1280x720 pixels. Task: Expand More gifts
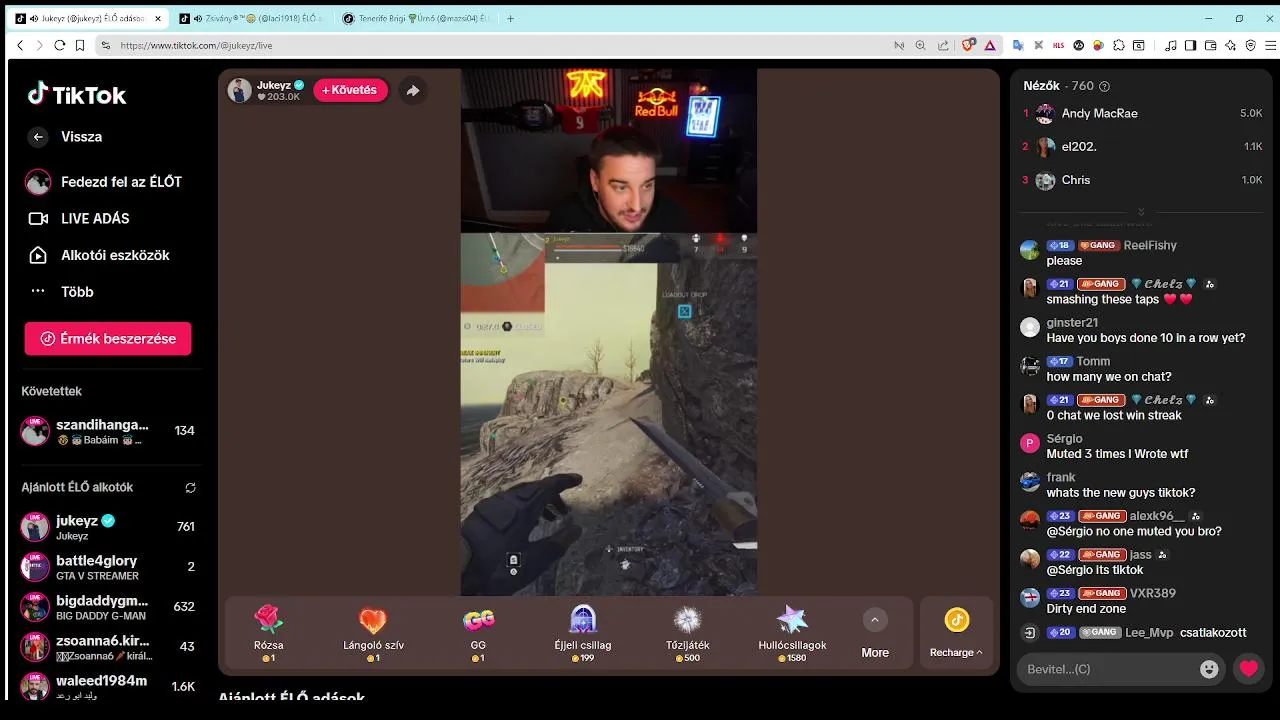pos(875,634)
